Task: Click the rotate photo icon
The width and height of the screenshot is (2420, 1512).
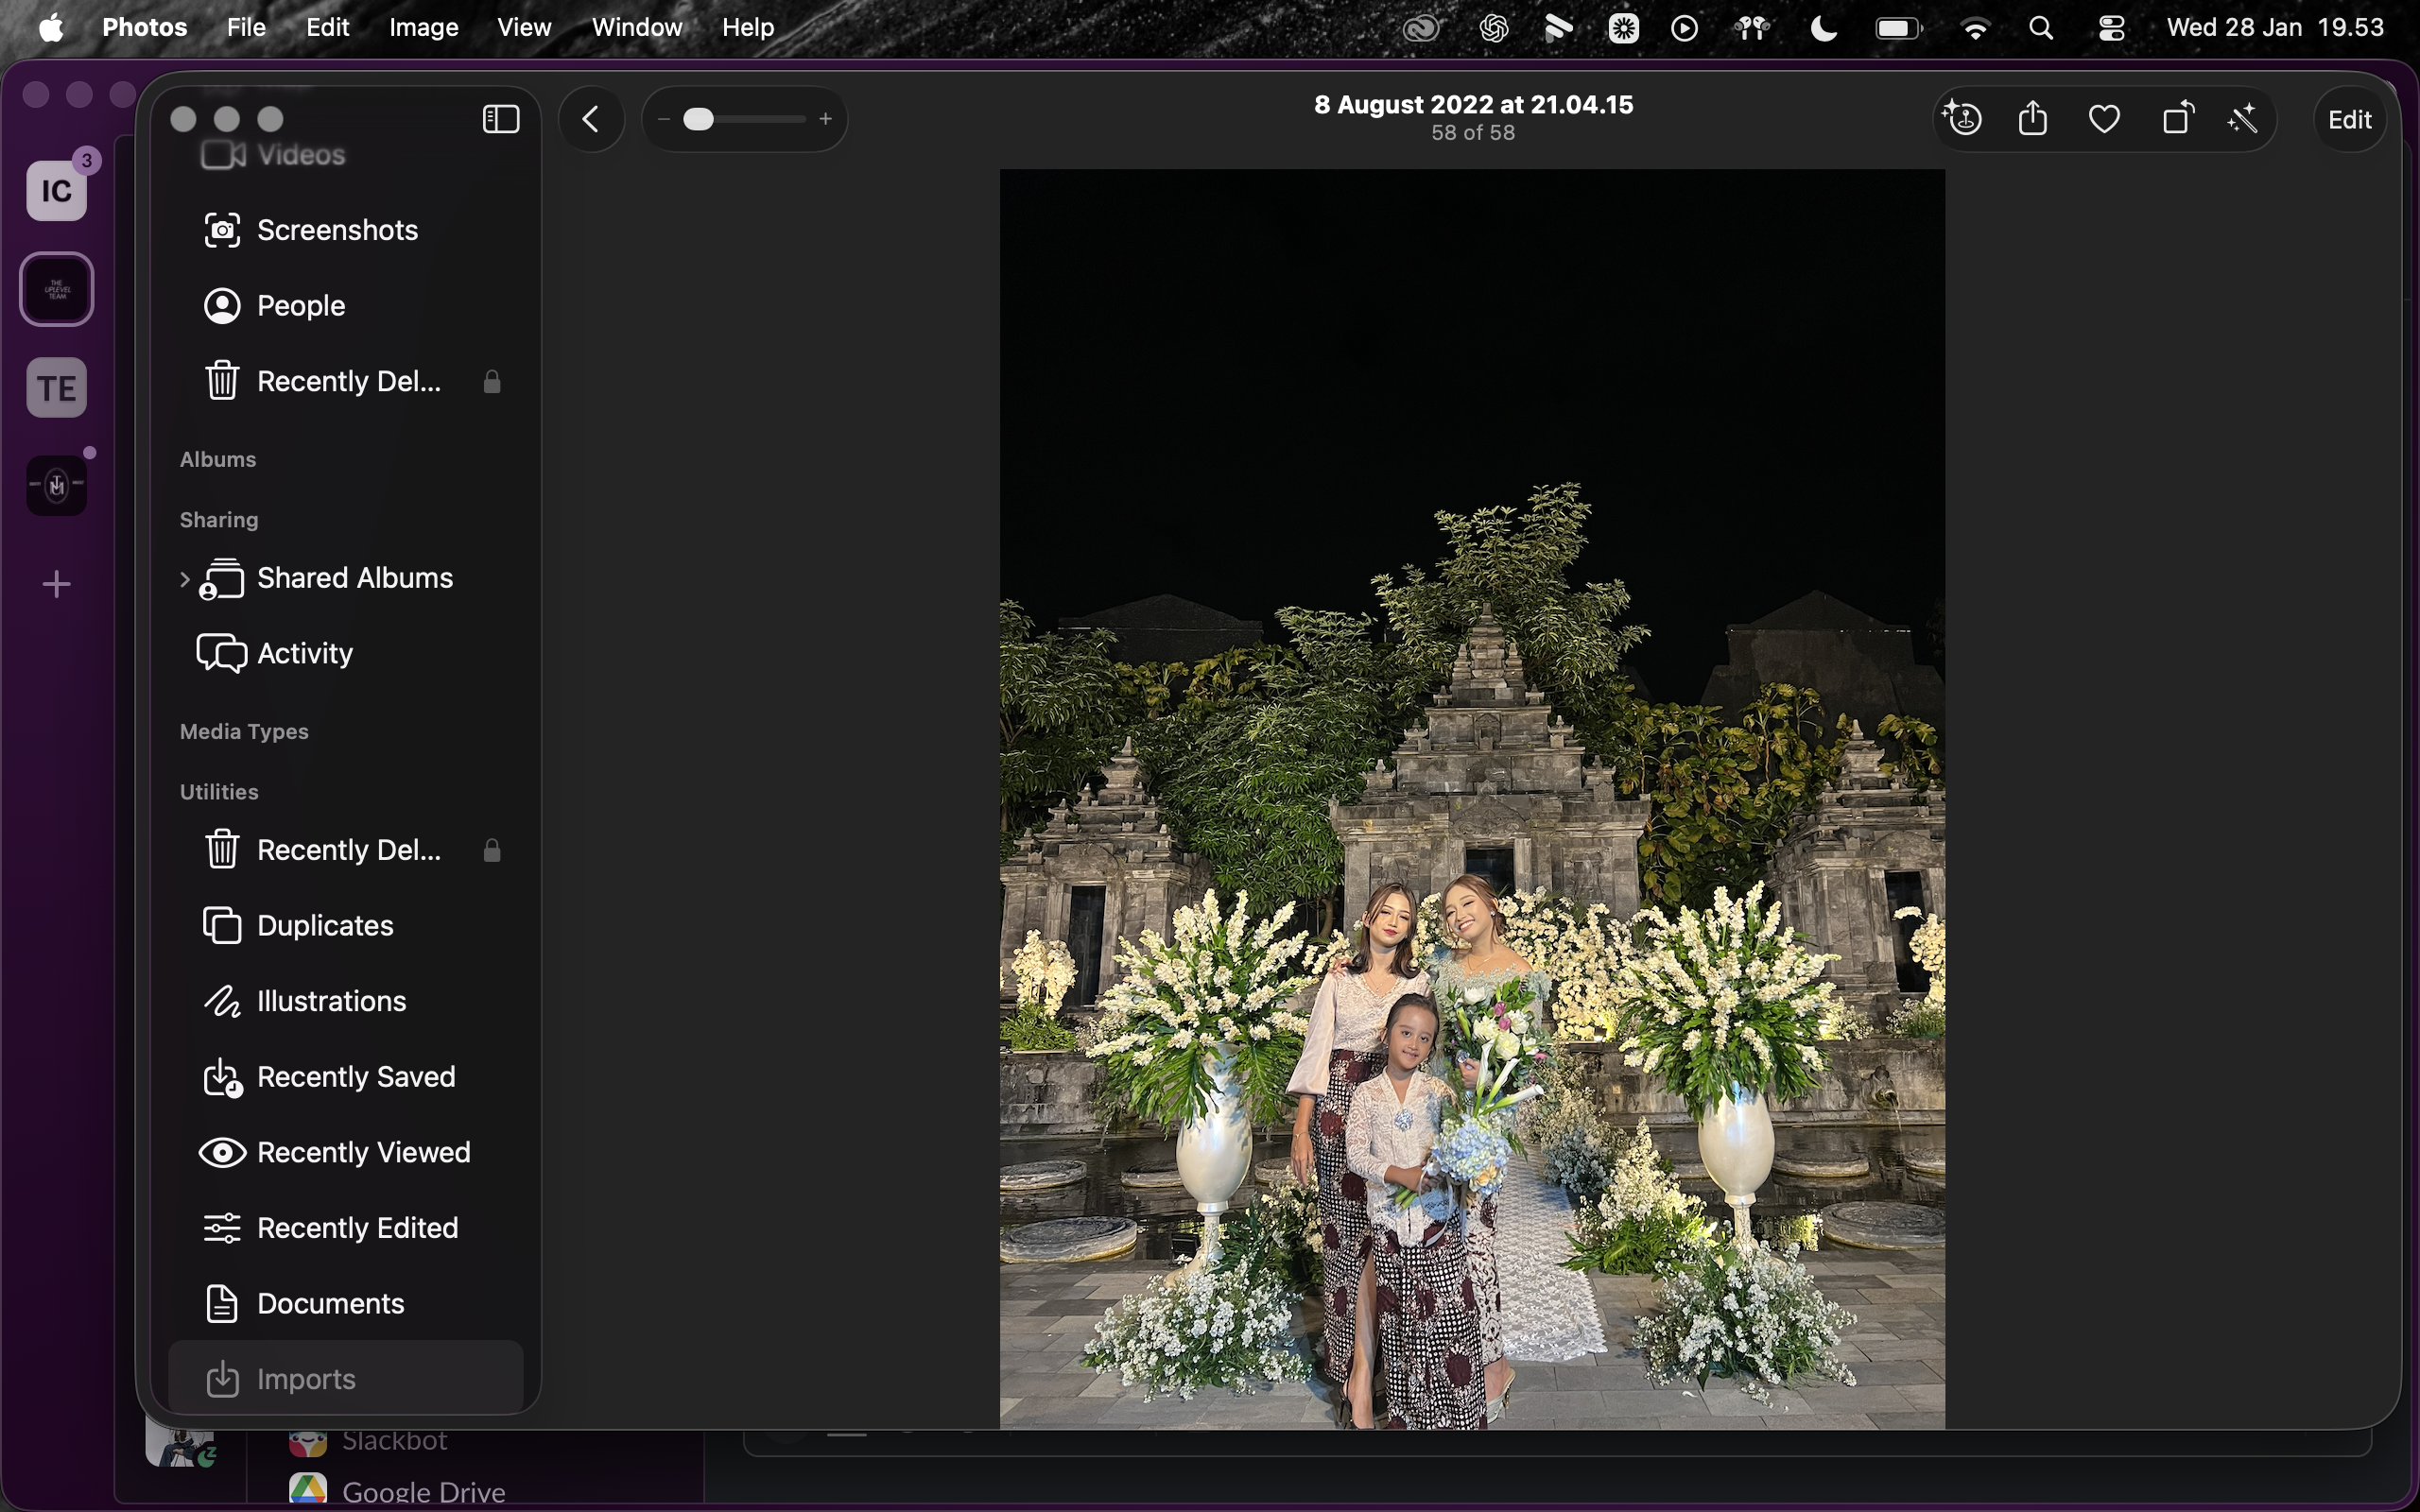Action: point(2177,119)
